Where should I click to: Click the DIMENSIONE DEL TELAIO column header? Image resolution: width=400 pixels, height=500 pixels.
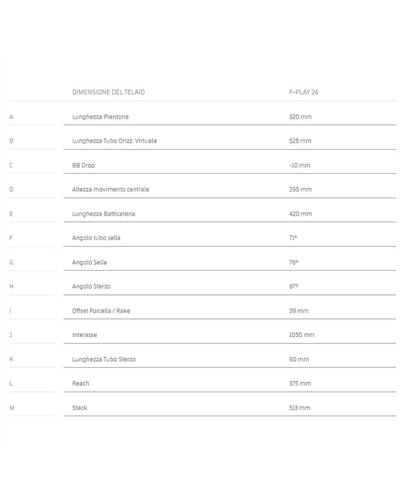pos(108,92)
